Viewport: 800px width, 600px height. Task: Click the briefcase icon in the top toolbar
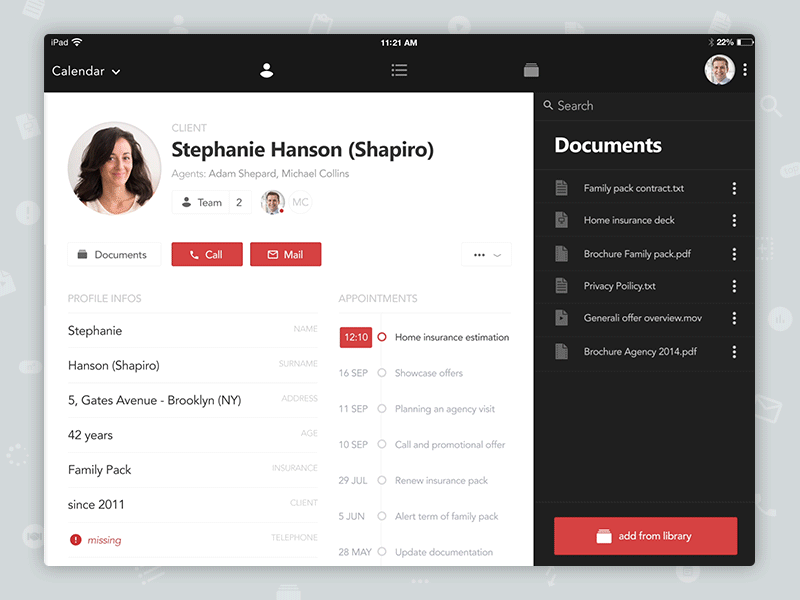[x=531, y=70]
